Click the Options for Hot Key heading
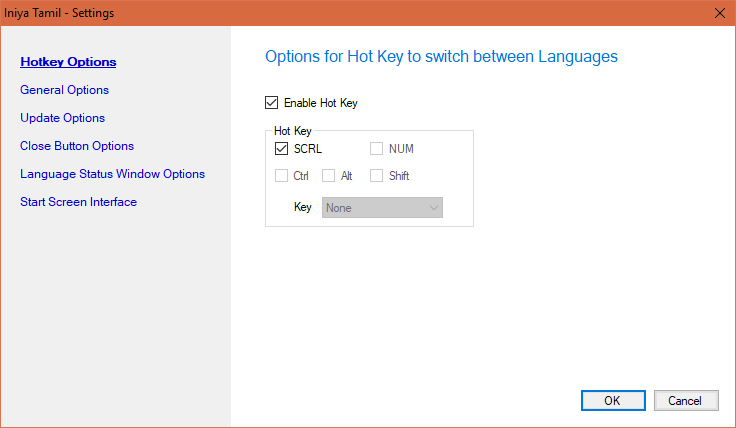Image resolution: width=736 pixels, height=428 pixels. tap(441, 56)
